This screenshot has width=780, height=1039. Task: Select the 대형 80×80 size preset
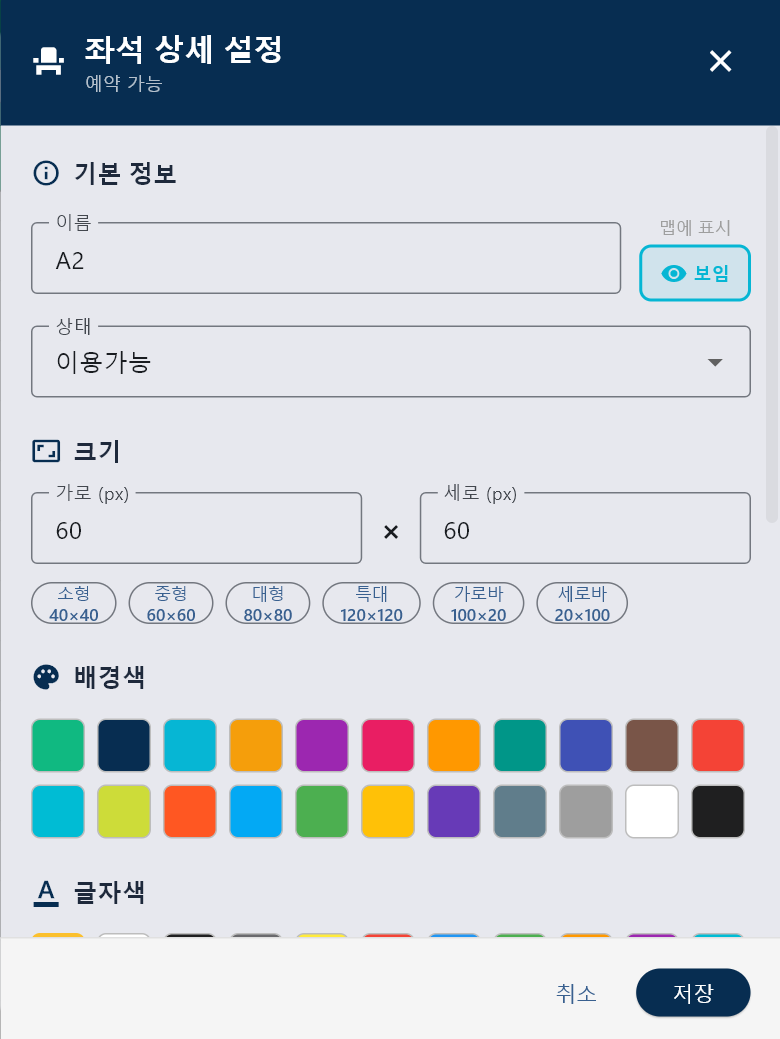coord(268,604)
